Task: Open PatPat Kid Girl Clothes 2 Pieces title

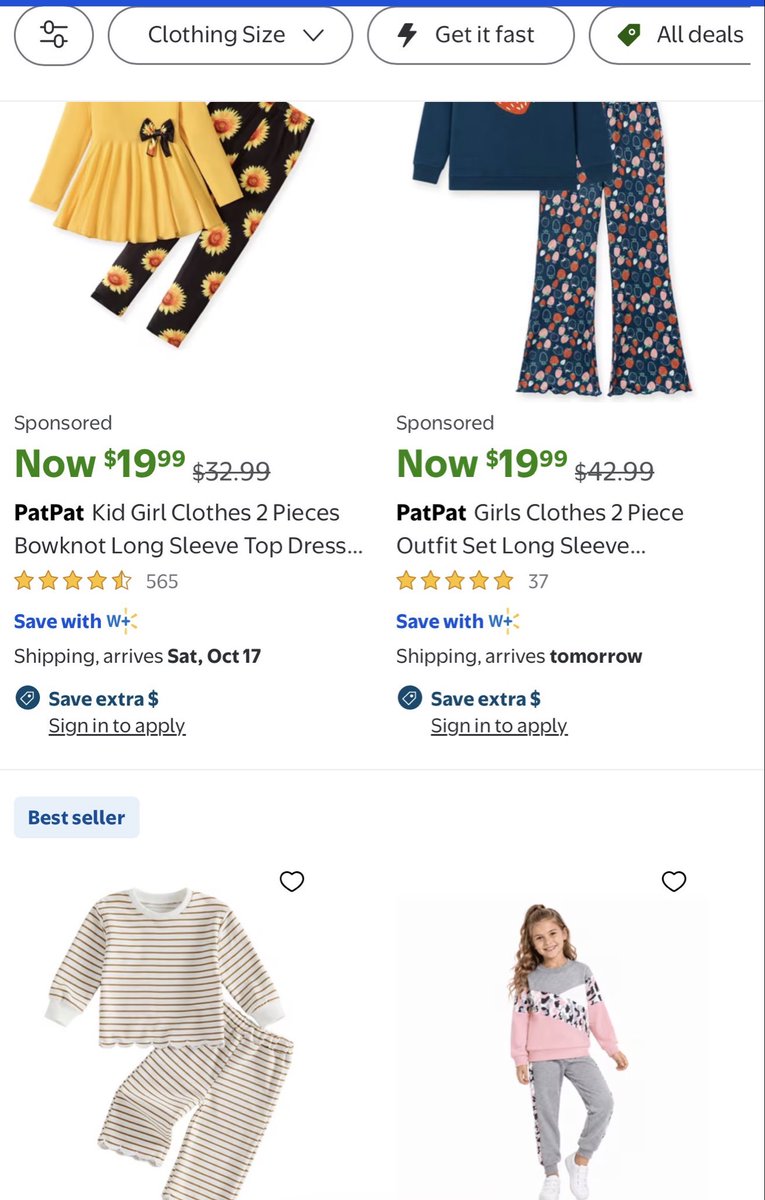Action: 188,529
